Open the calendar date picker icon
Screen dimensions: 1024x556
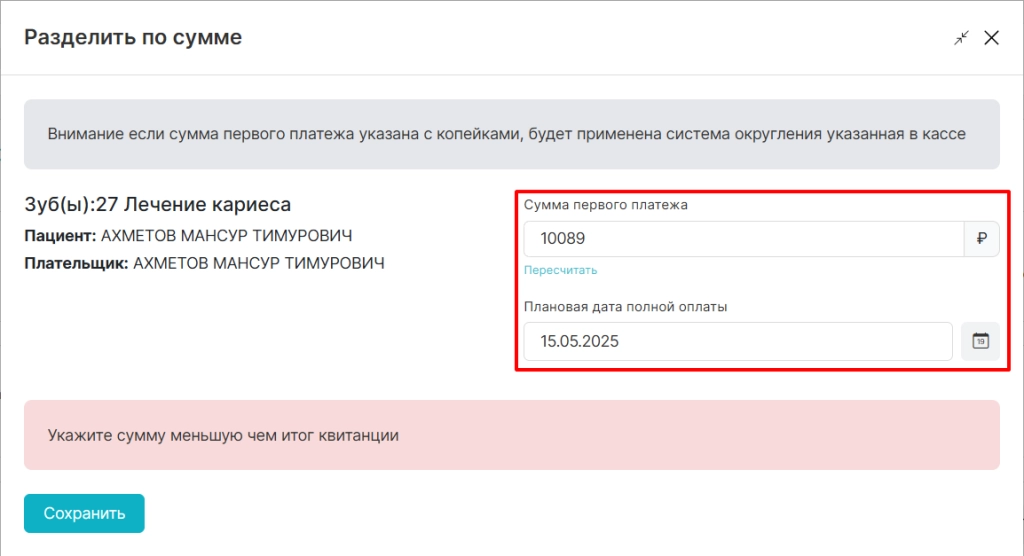click(980, 341)
